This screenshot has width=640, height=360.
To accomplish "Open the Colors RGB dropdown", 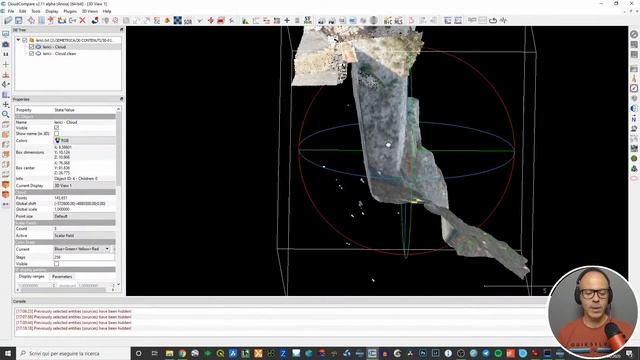I will (84, 140).
